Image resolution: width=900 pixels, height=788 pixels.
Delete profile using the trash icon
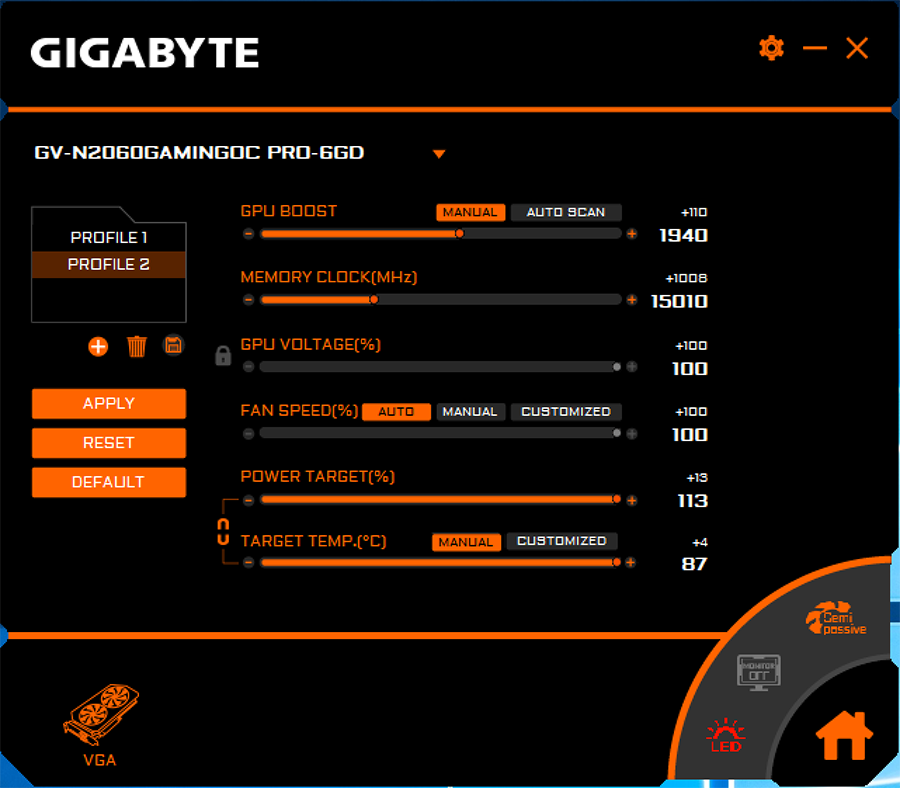coord(137,346)
